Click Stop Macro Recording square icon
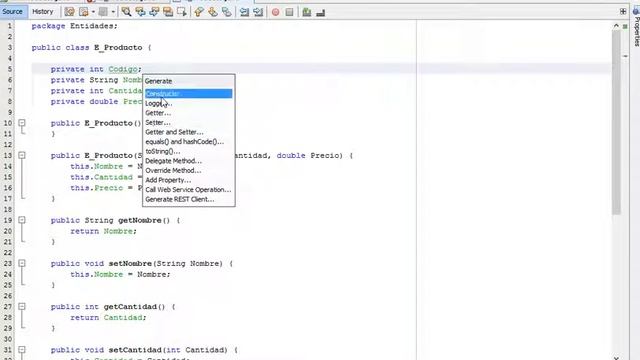The height and width of the screenshot is (360, 640). tap(289, 12)
